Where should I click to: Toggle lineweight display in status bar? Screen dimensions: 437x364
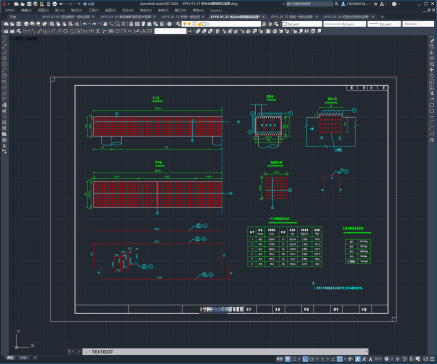tap(351, 359)
